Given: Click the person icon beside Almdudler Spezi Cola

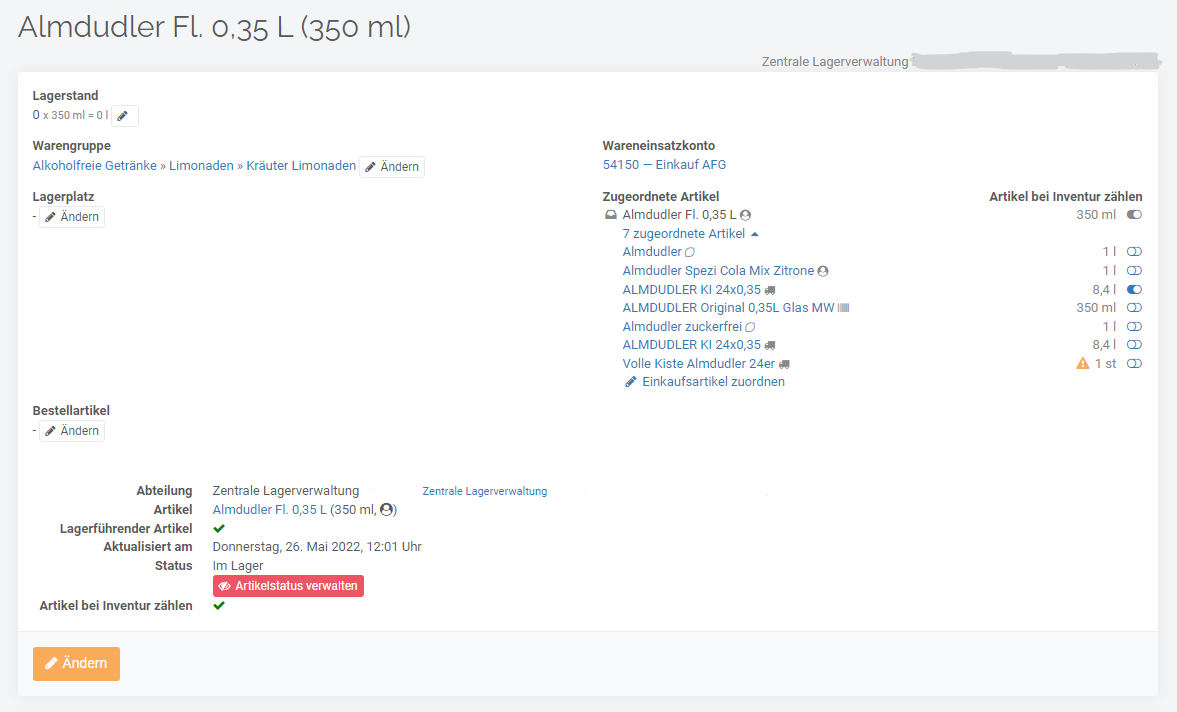Looking at the screenshot, I should [823, 271].
